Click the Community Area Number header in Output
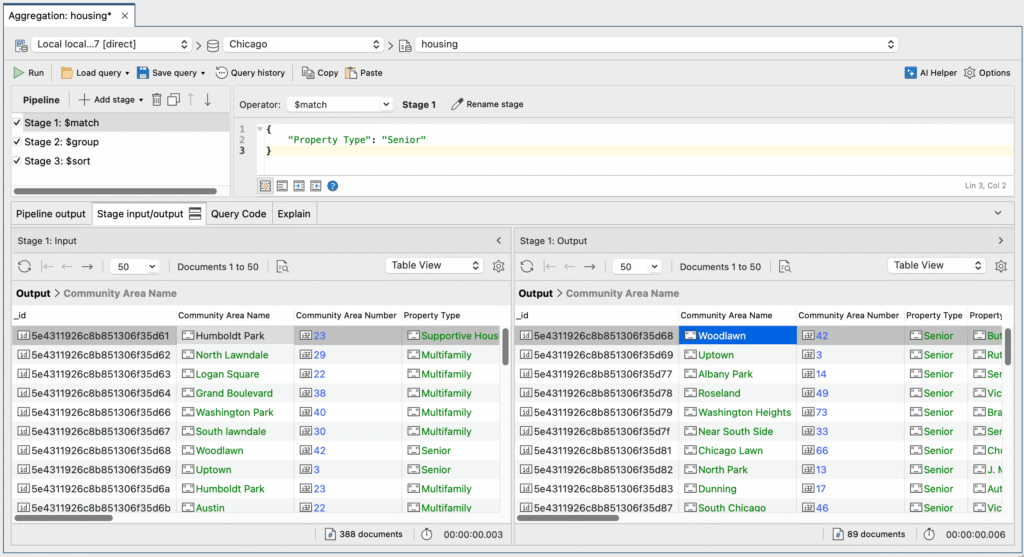This screenshot has height=557, width=1024. click(848, 315)
